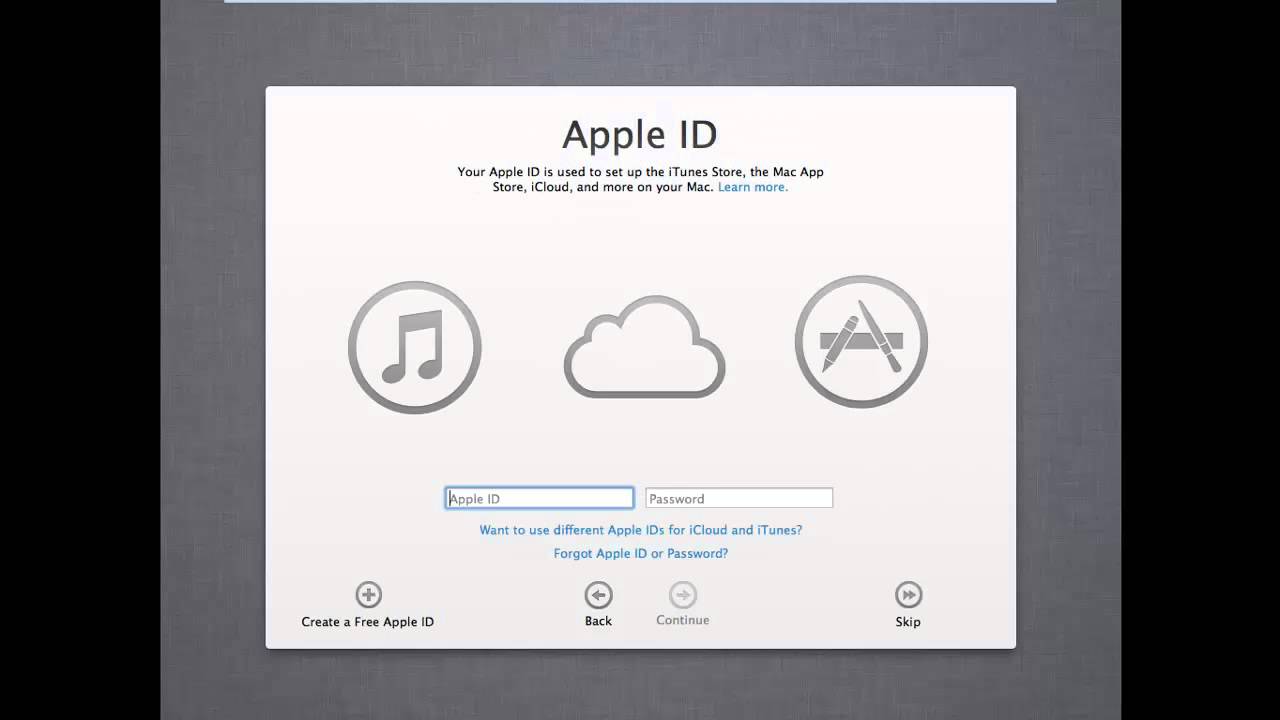
Task: Click the Create a Free Apple ID label
Action: pos(368,622)
